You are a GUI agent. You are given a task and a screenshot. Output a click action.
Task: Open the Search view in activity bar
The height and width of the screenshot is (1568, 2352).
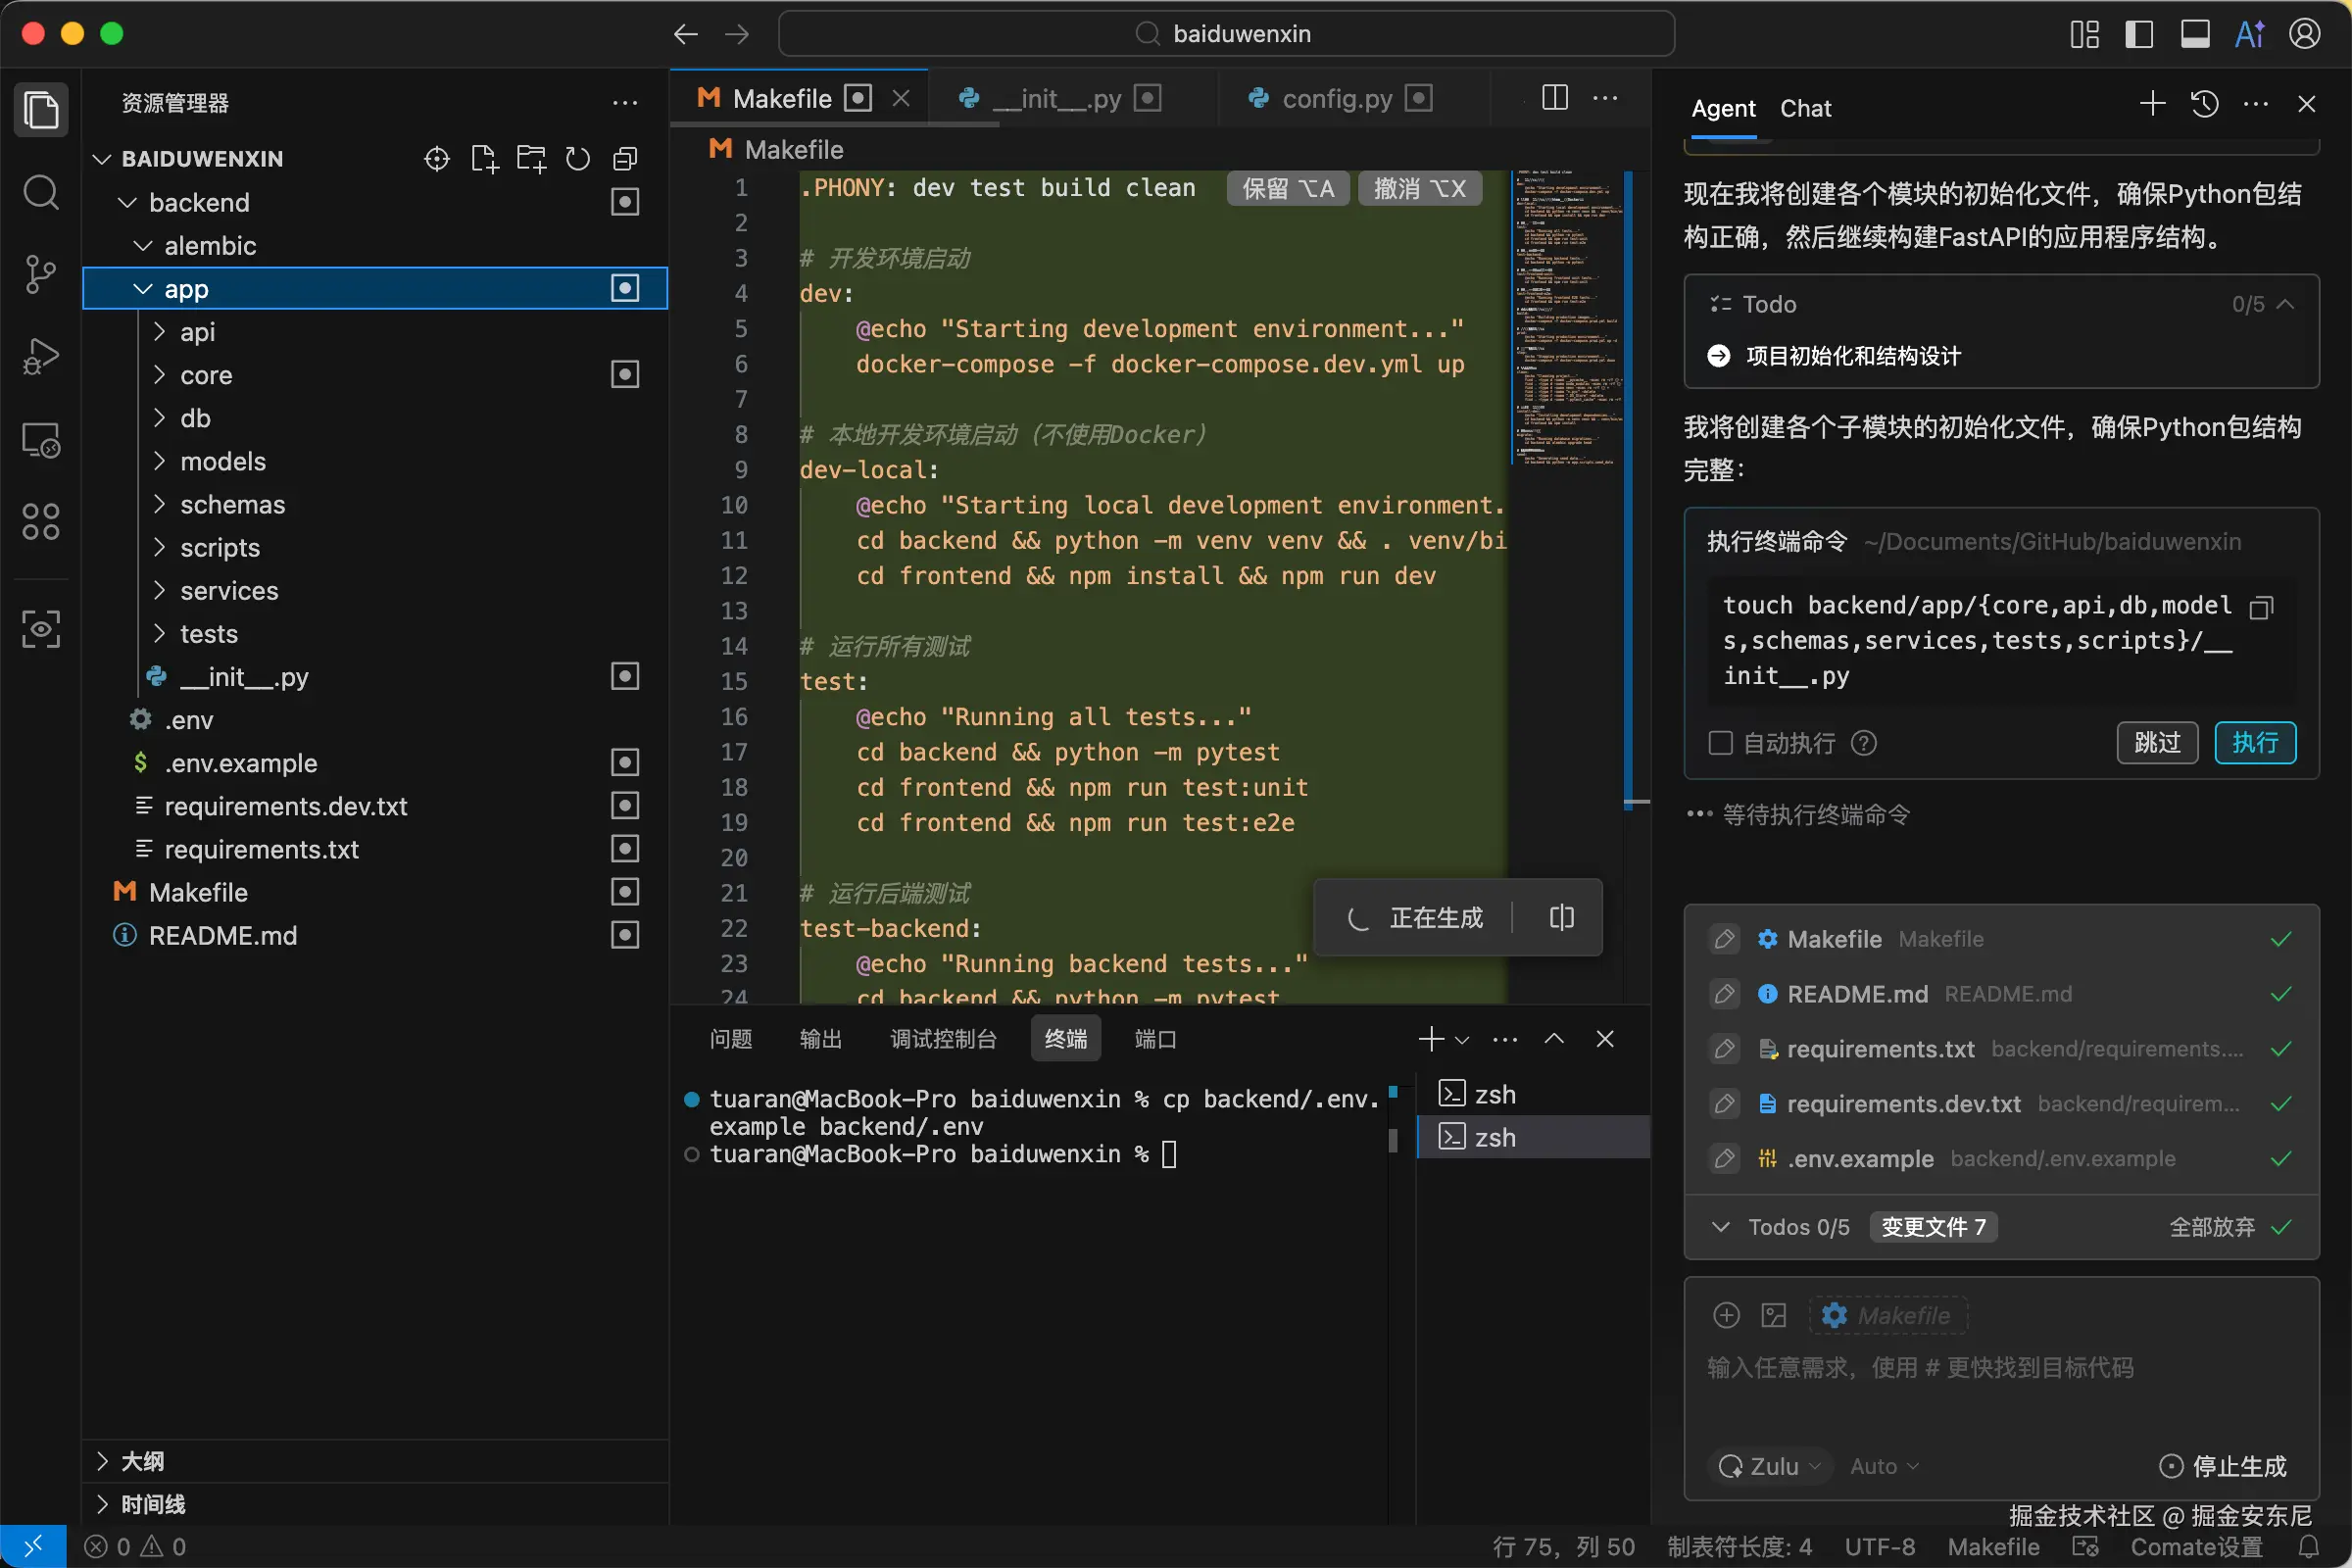[40, 192]
